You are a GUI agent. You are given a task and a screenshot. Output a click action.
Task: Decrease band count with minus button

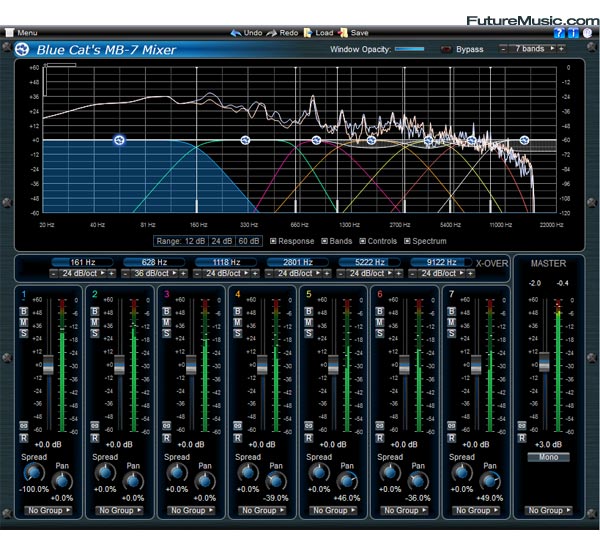click(504, 49)
